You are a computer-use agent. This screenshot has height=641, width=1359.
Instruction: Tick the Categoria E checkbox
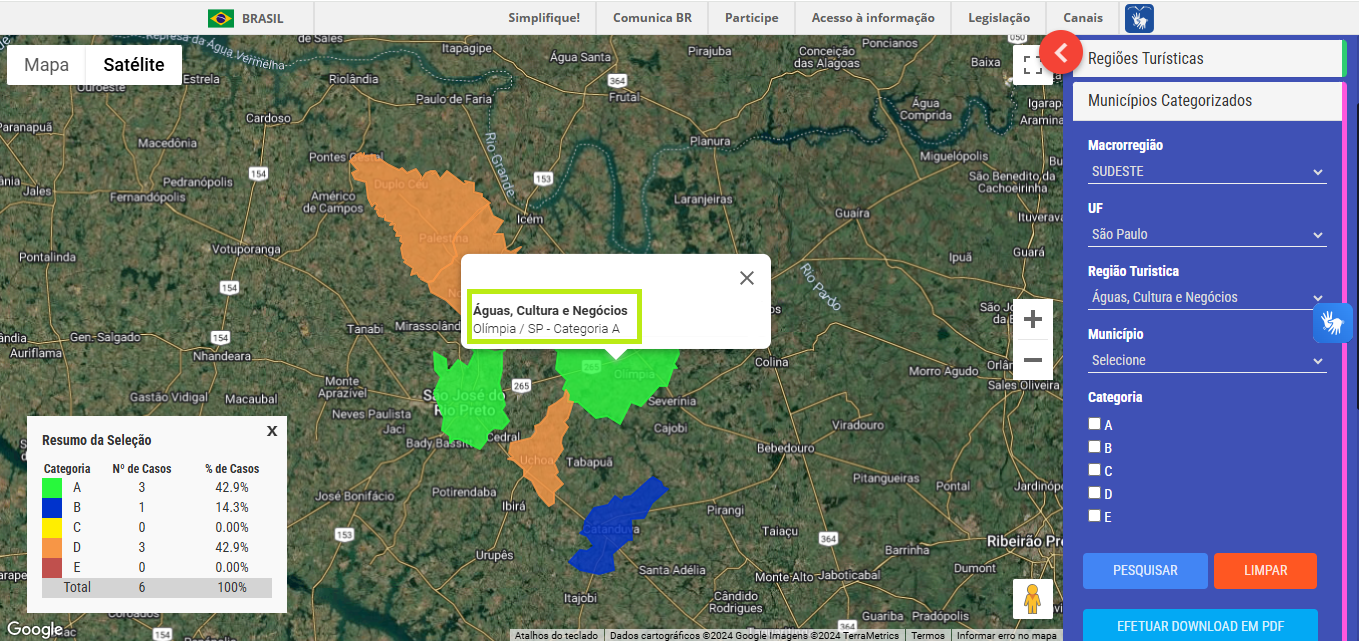(1095, 516)
